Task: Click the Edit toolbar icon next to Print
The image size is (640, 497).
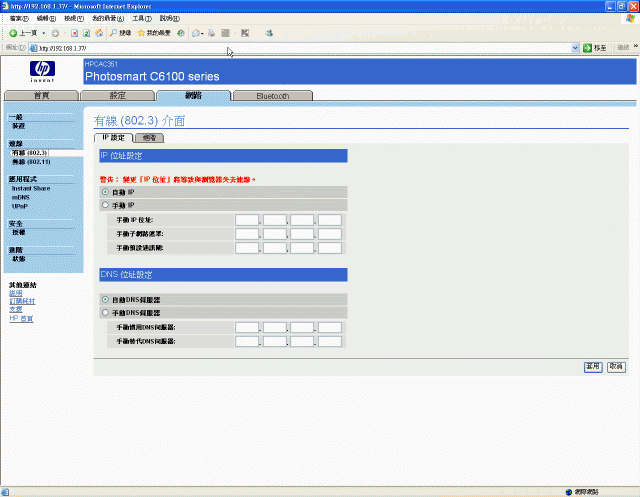Action: [225, 33]
